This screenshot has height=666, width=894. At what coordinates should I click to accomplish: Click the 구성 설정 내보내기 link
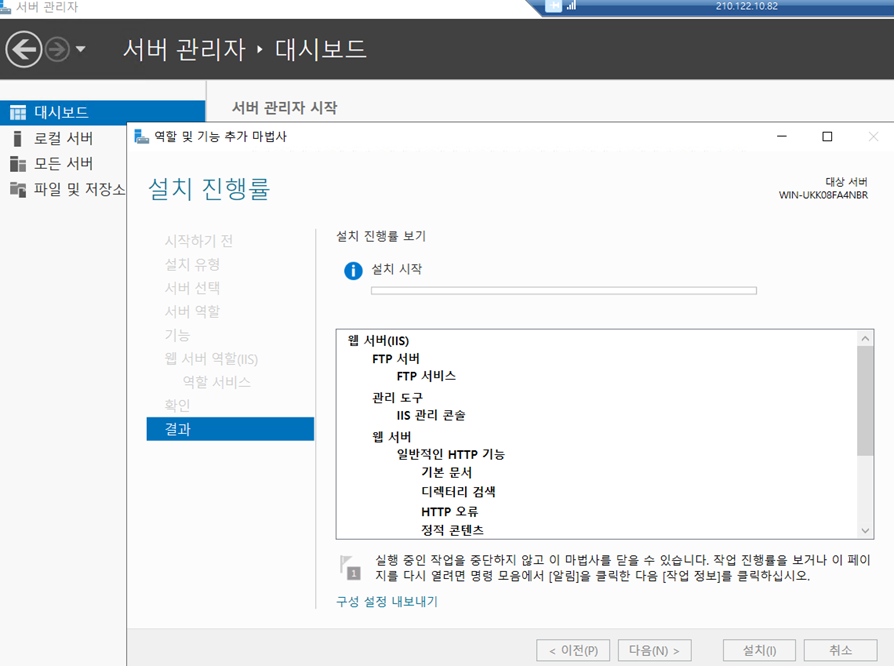[387, 602]
